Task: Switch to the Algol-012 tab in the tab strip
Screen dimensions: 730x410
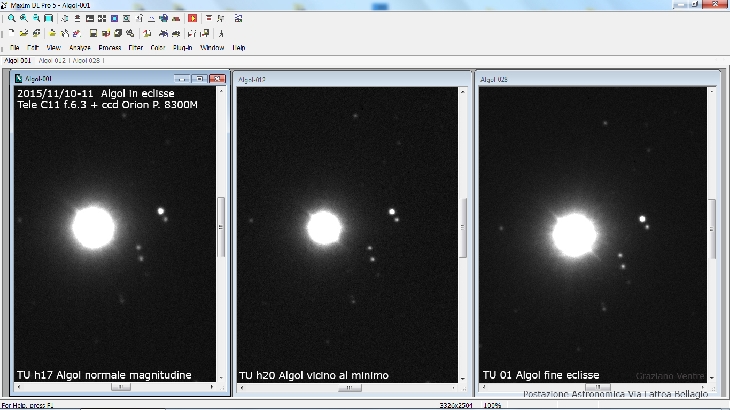Action: coord(51,62)
